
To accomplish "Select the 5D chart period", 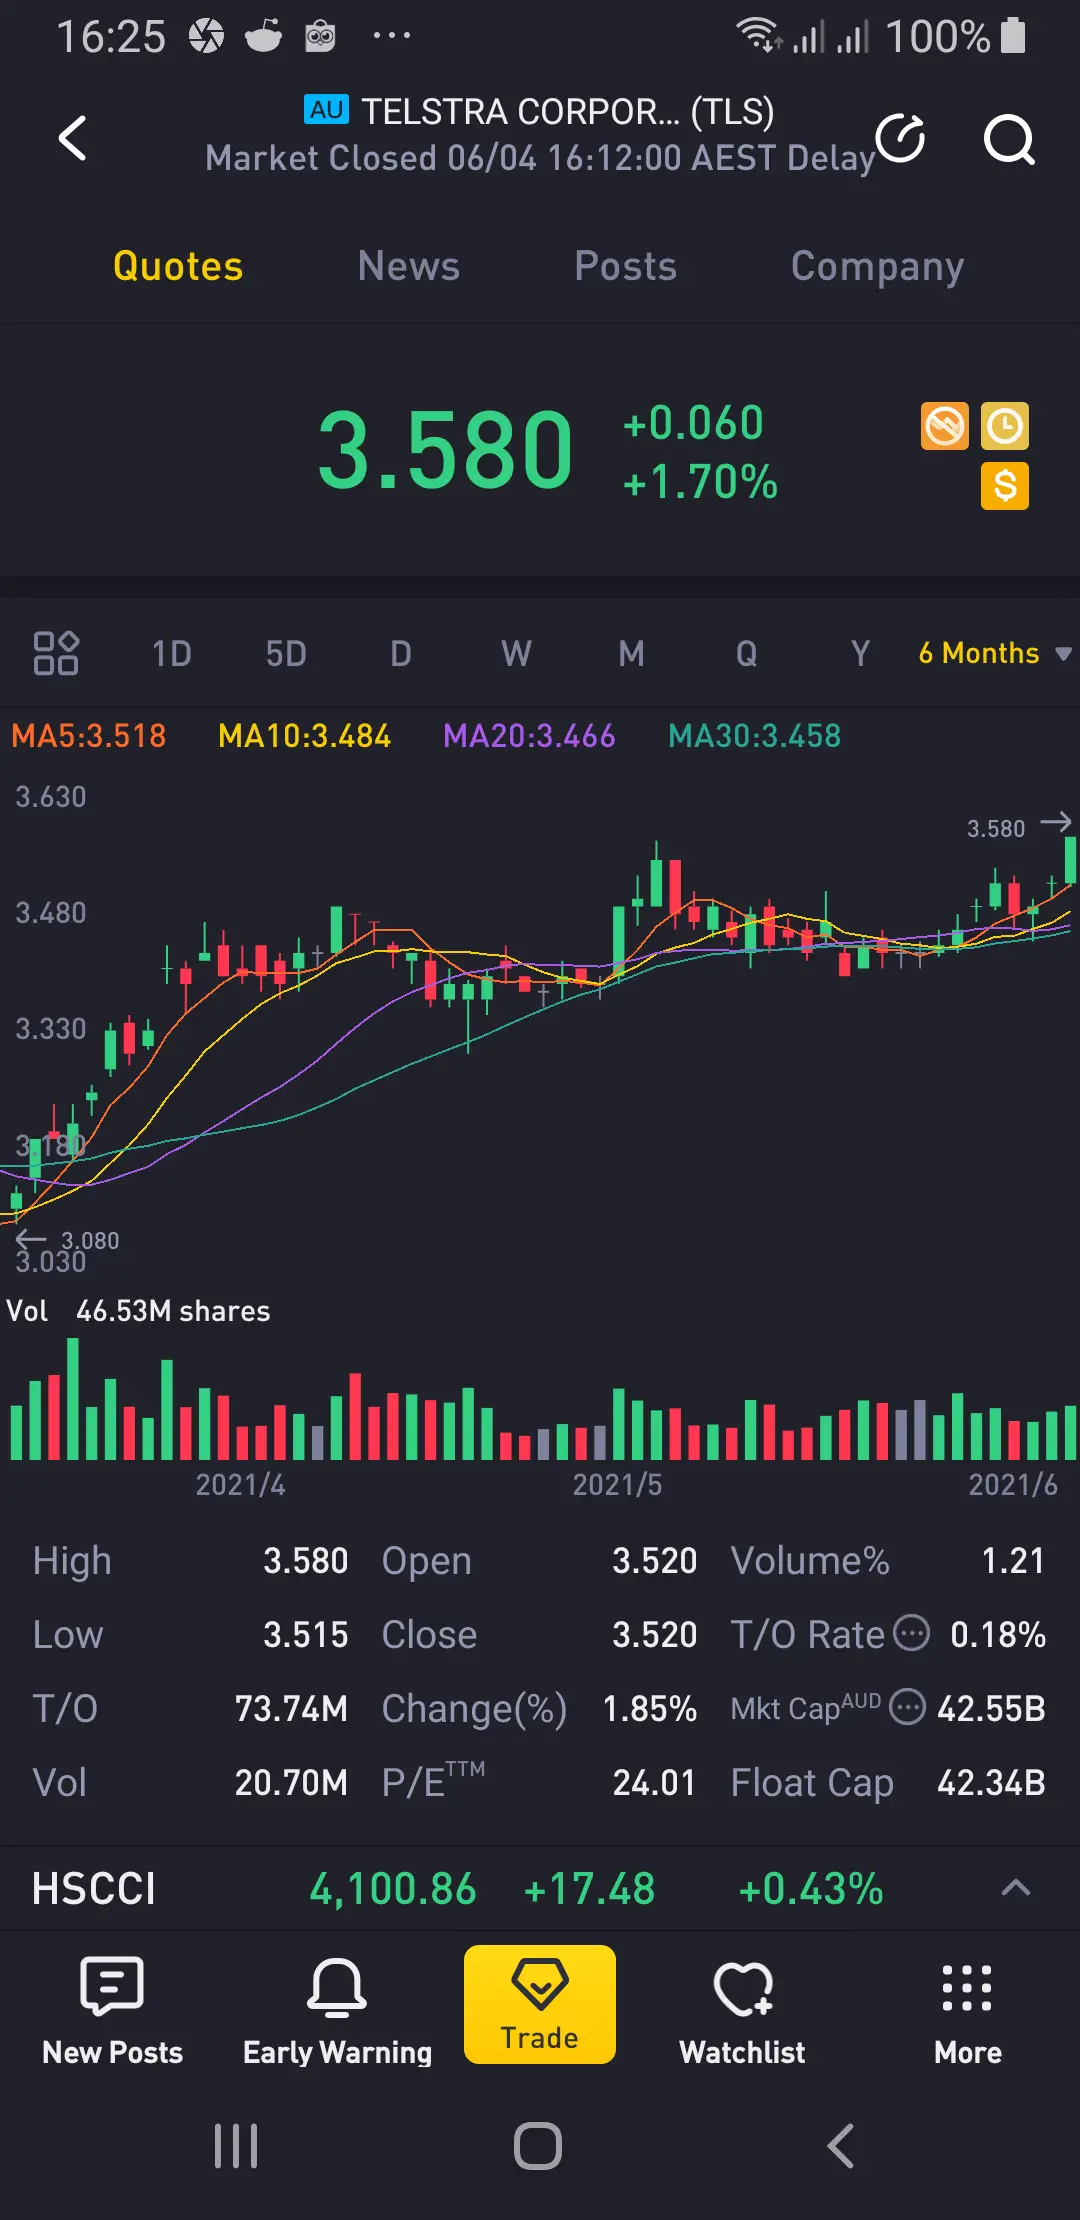I will pos(286,654).
